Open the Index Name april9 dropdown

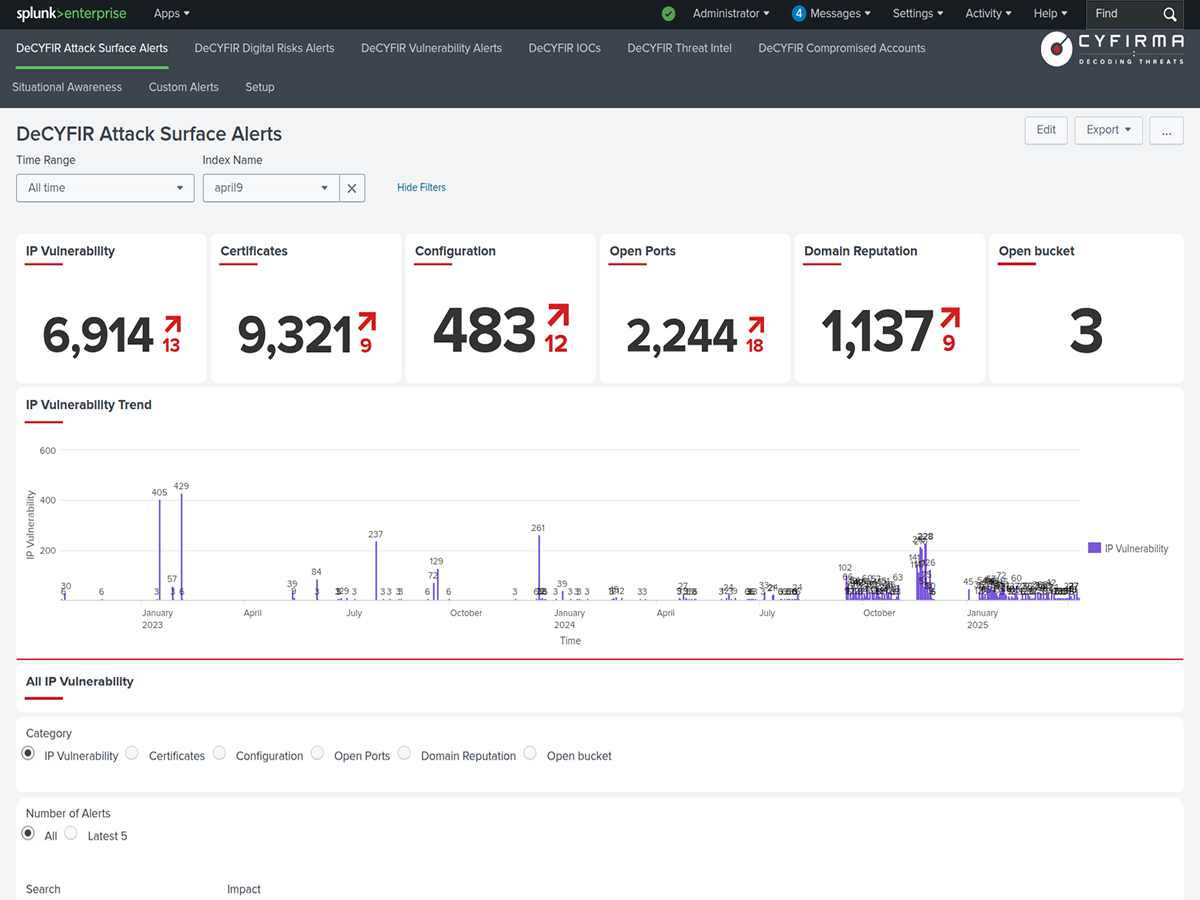pyautogui.click(x=271, y=188)
